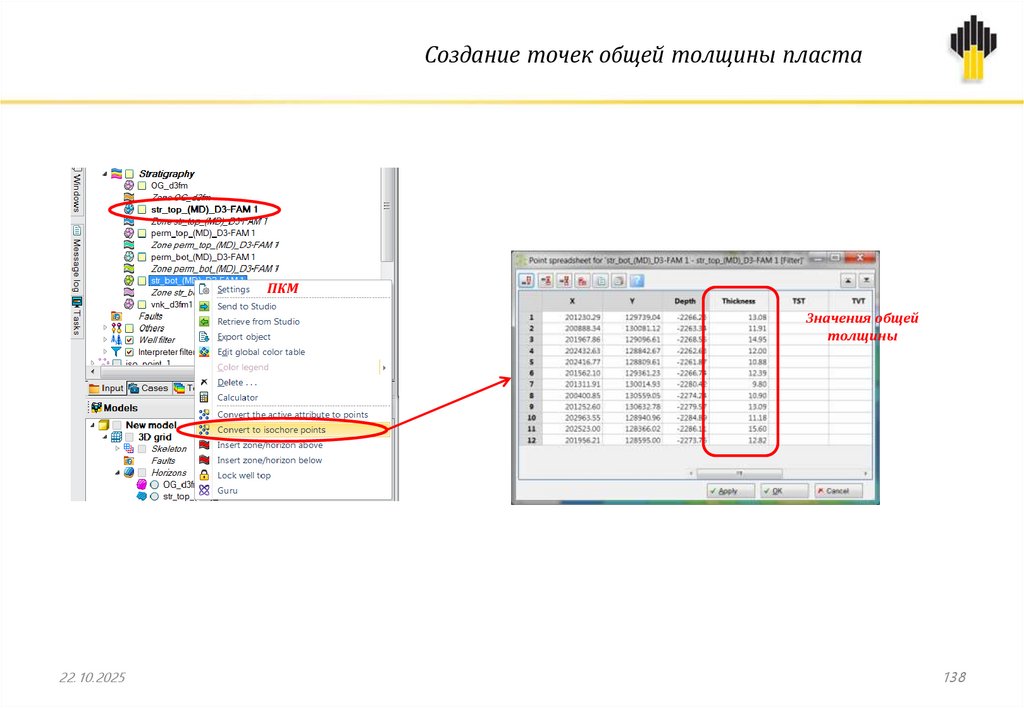This screenshot has width=1024, height=708.
Task: Click the Horizons icon in the Models tree
Action: click(x=129, y=472)
